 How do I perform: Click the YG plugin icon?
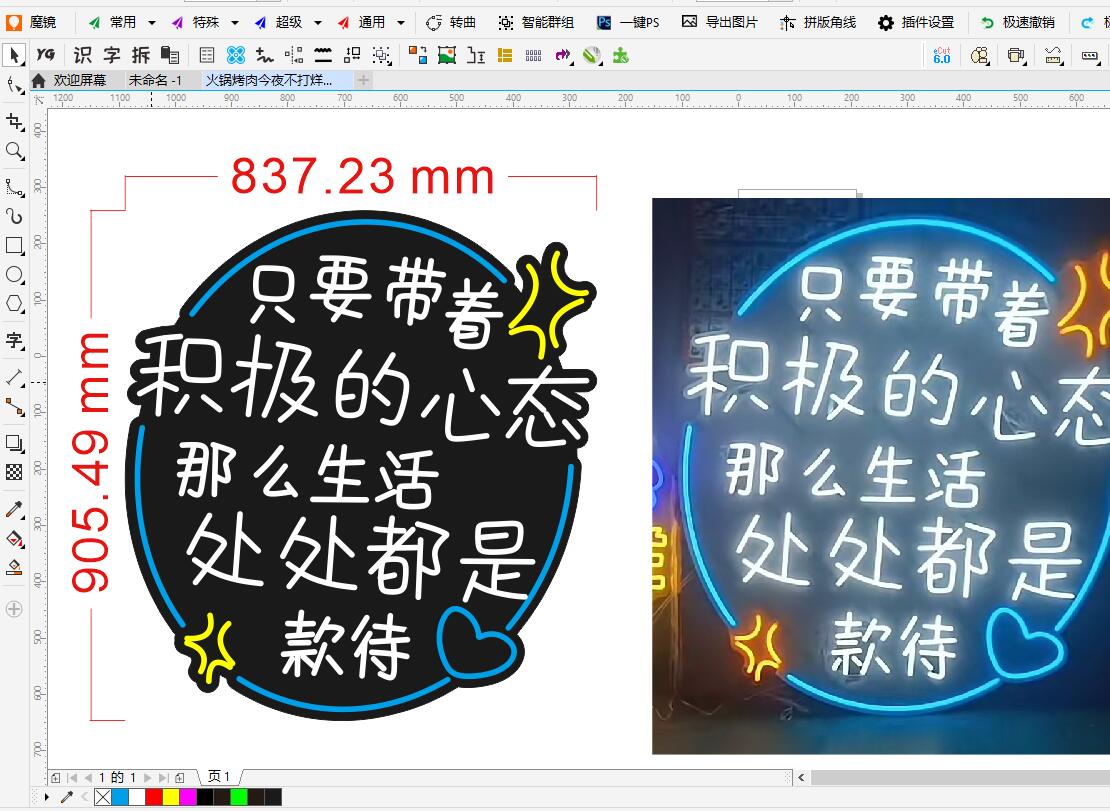pos(45,54)
